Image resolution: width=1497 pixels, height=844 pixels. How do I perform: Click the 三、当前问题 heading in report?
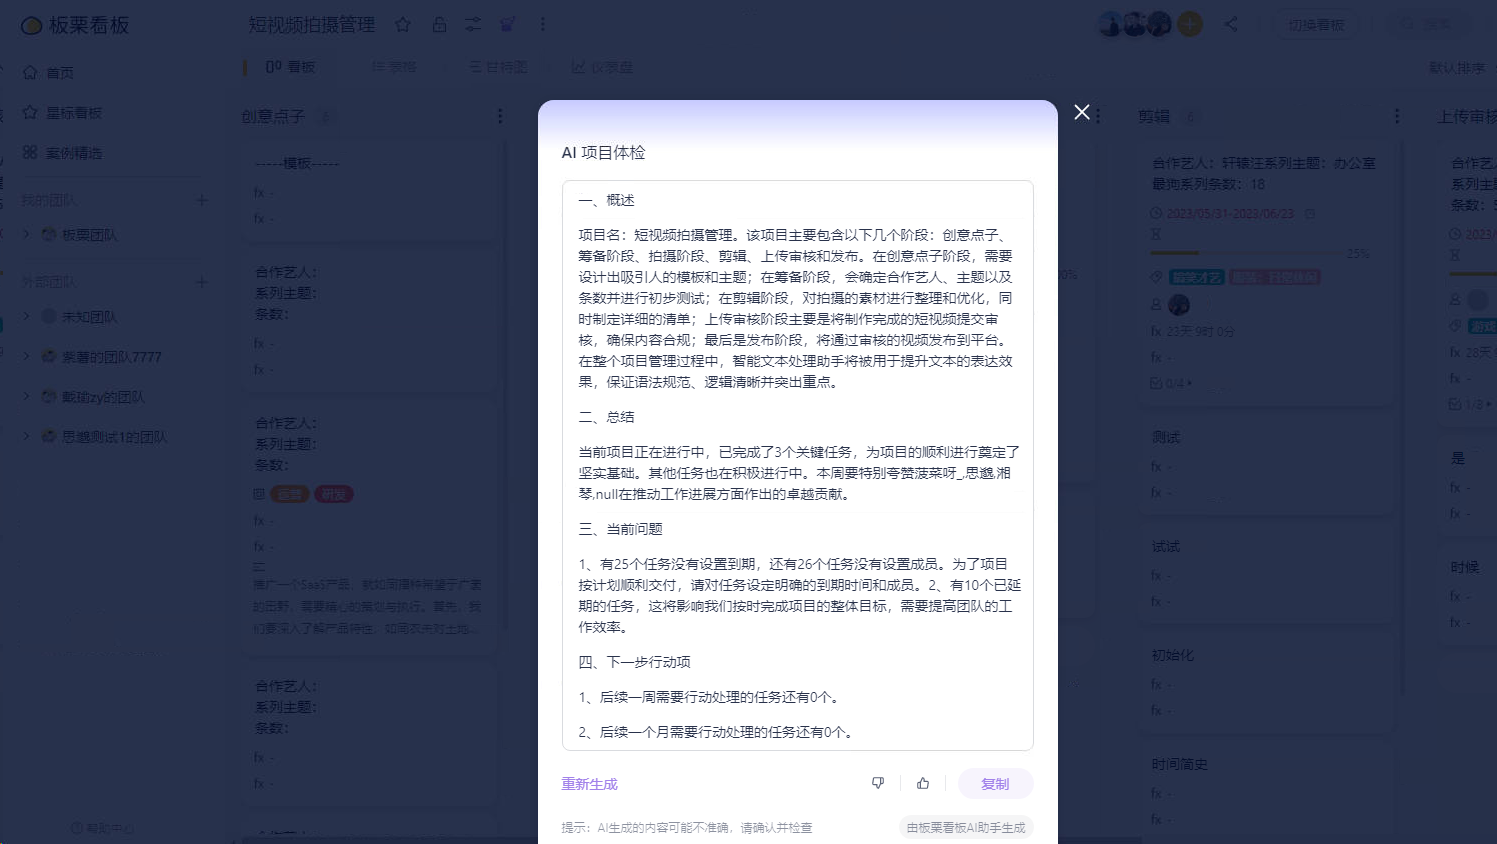pos(620,529)
